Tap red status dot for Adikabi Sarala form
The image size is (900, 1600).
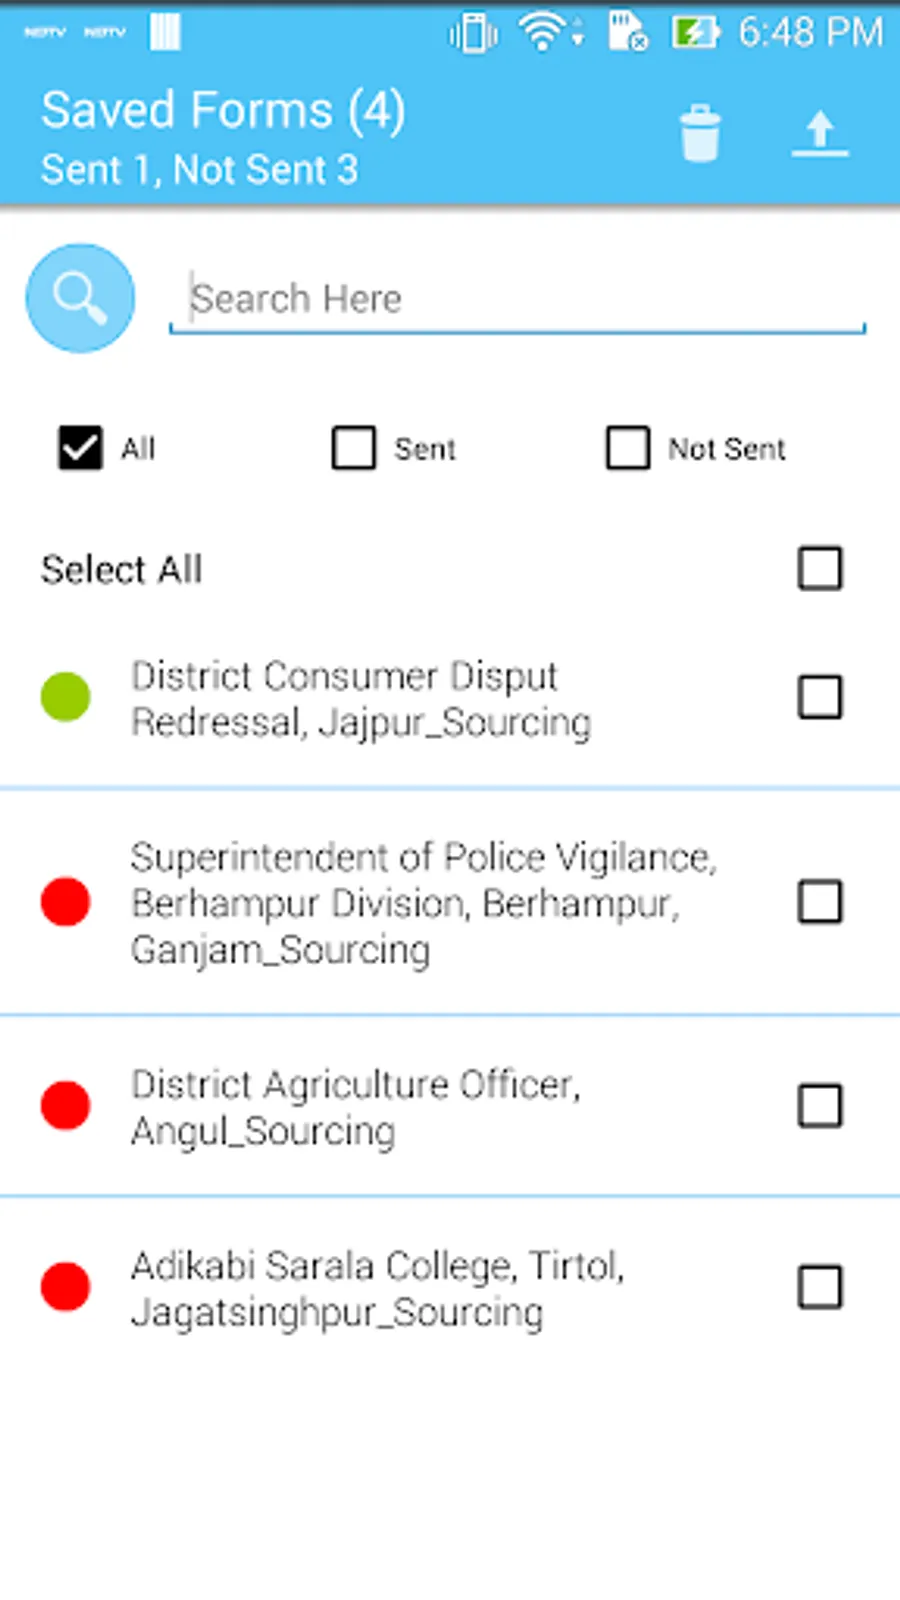pos(66,1287)
